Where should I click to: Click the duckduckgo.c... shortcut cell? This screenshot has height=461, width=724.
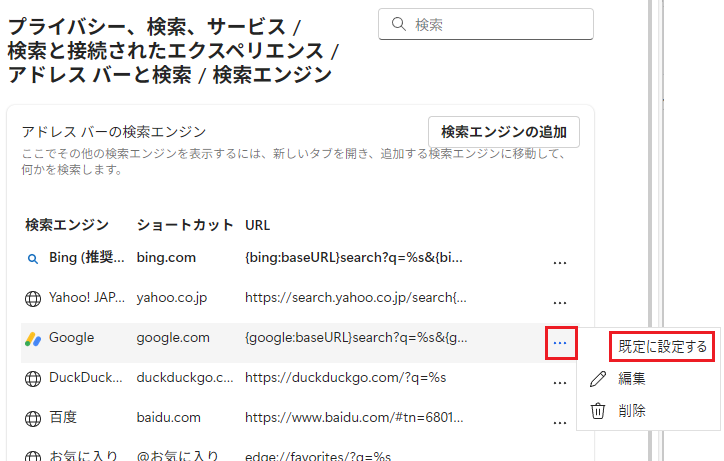click(185, 377)
